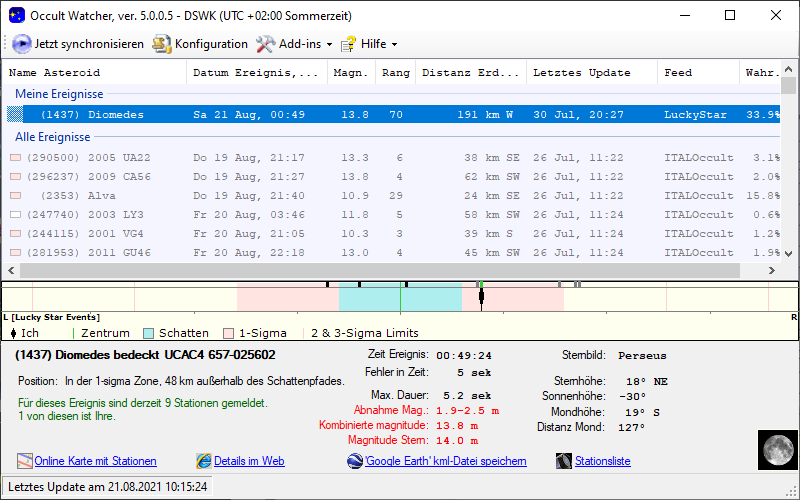Open Konfiguration settings icon
The image size is (800, 500).
click(161, 44)
